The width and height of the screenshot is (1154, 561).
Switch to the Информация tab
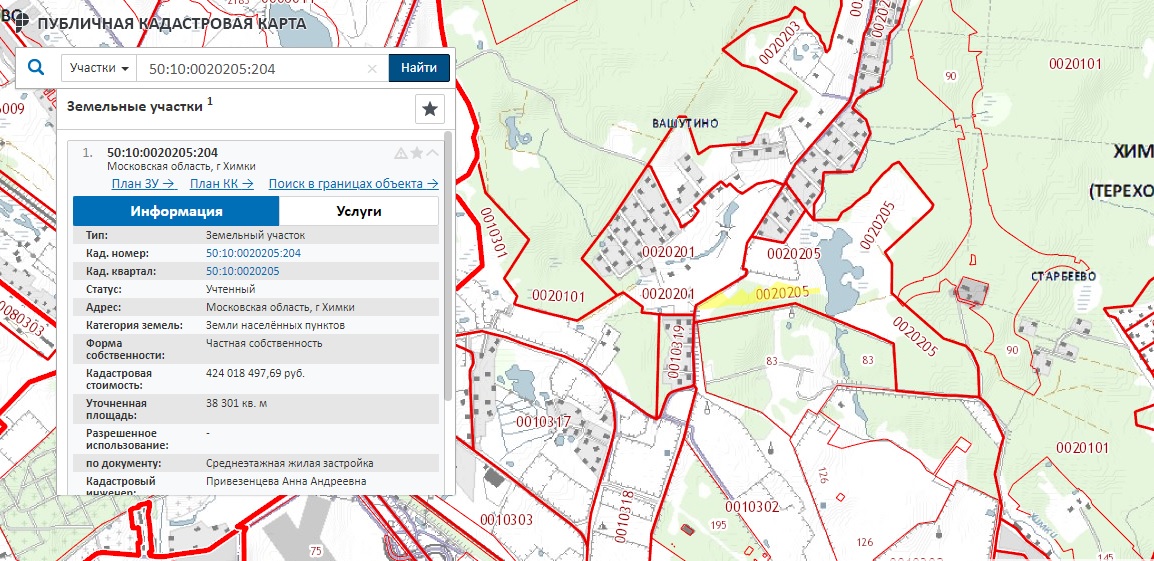(x=176, y=212)
